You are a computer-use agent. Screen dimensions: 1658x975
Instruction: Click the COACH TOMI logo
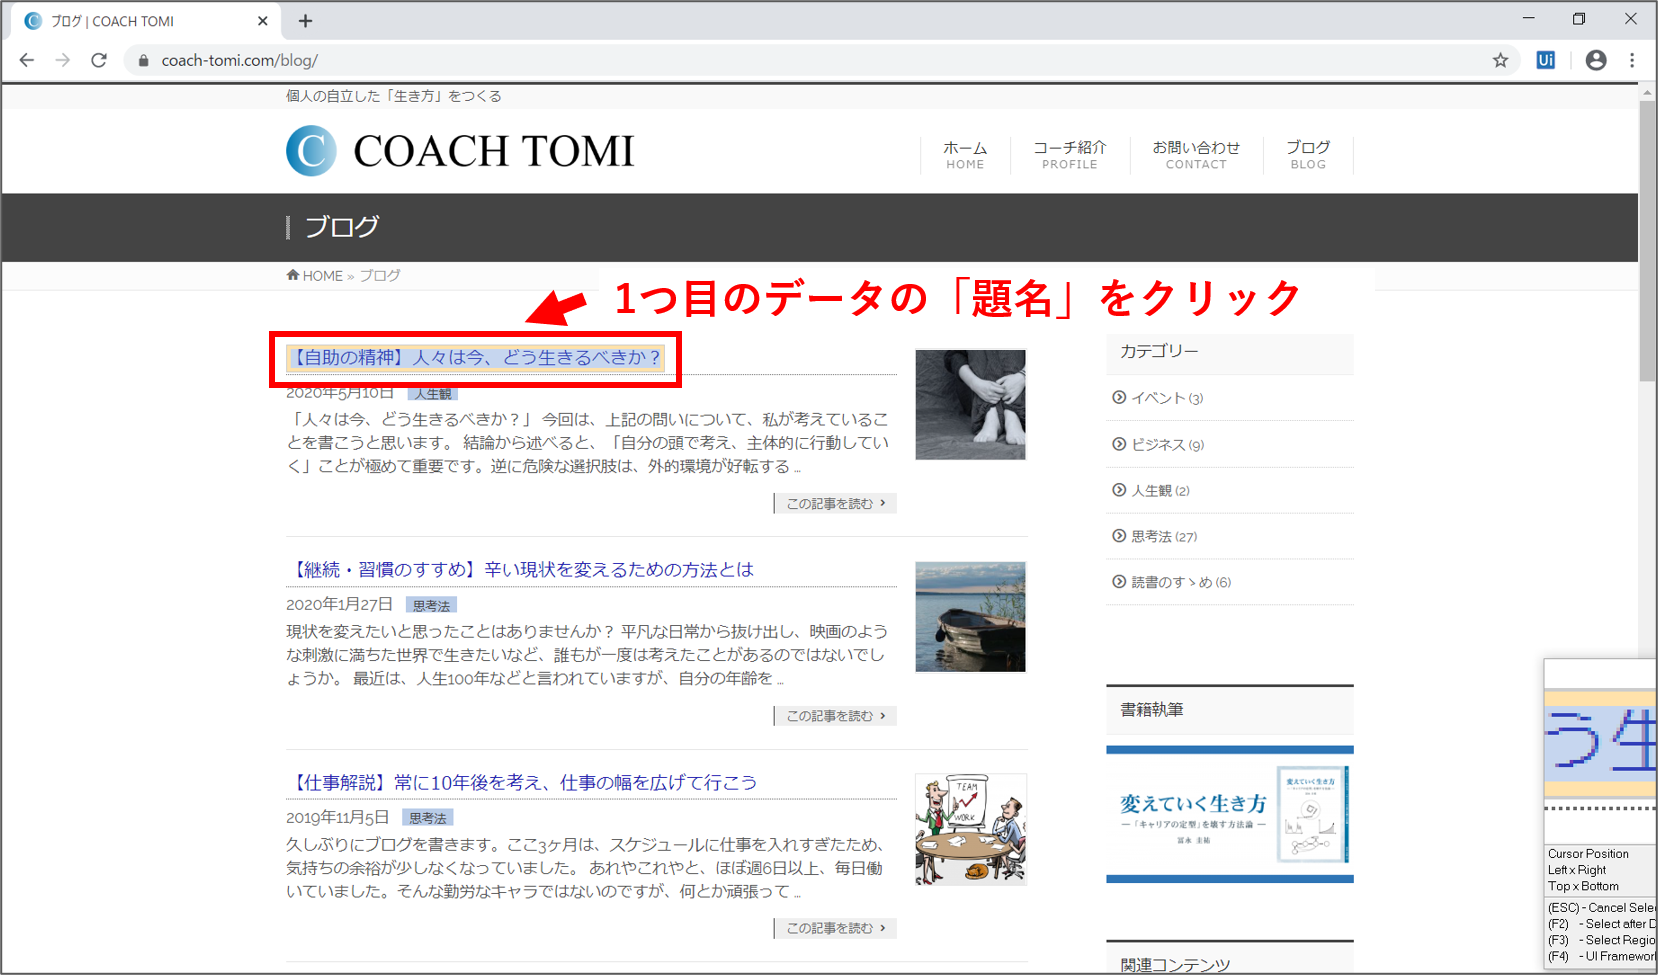(x=460, y=151)
